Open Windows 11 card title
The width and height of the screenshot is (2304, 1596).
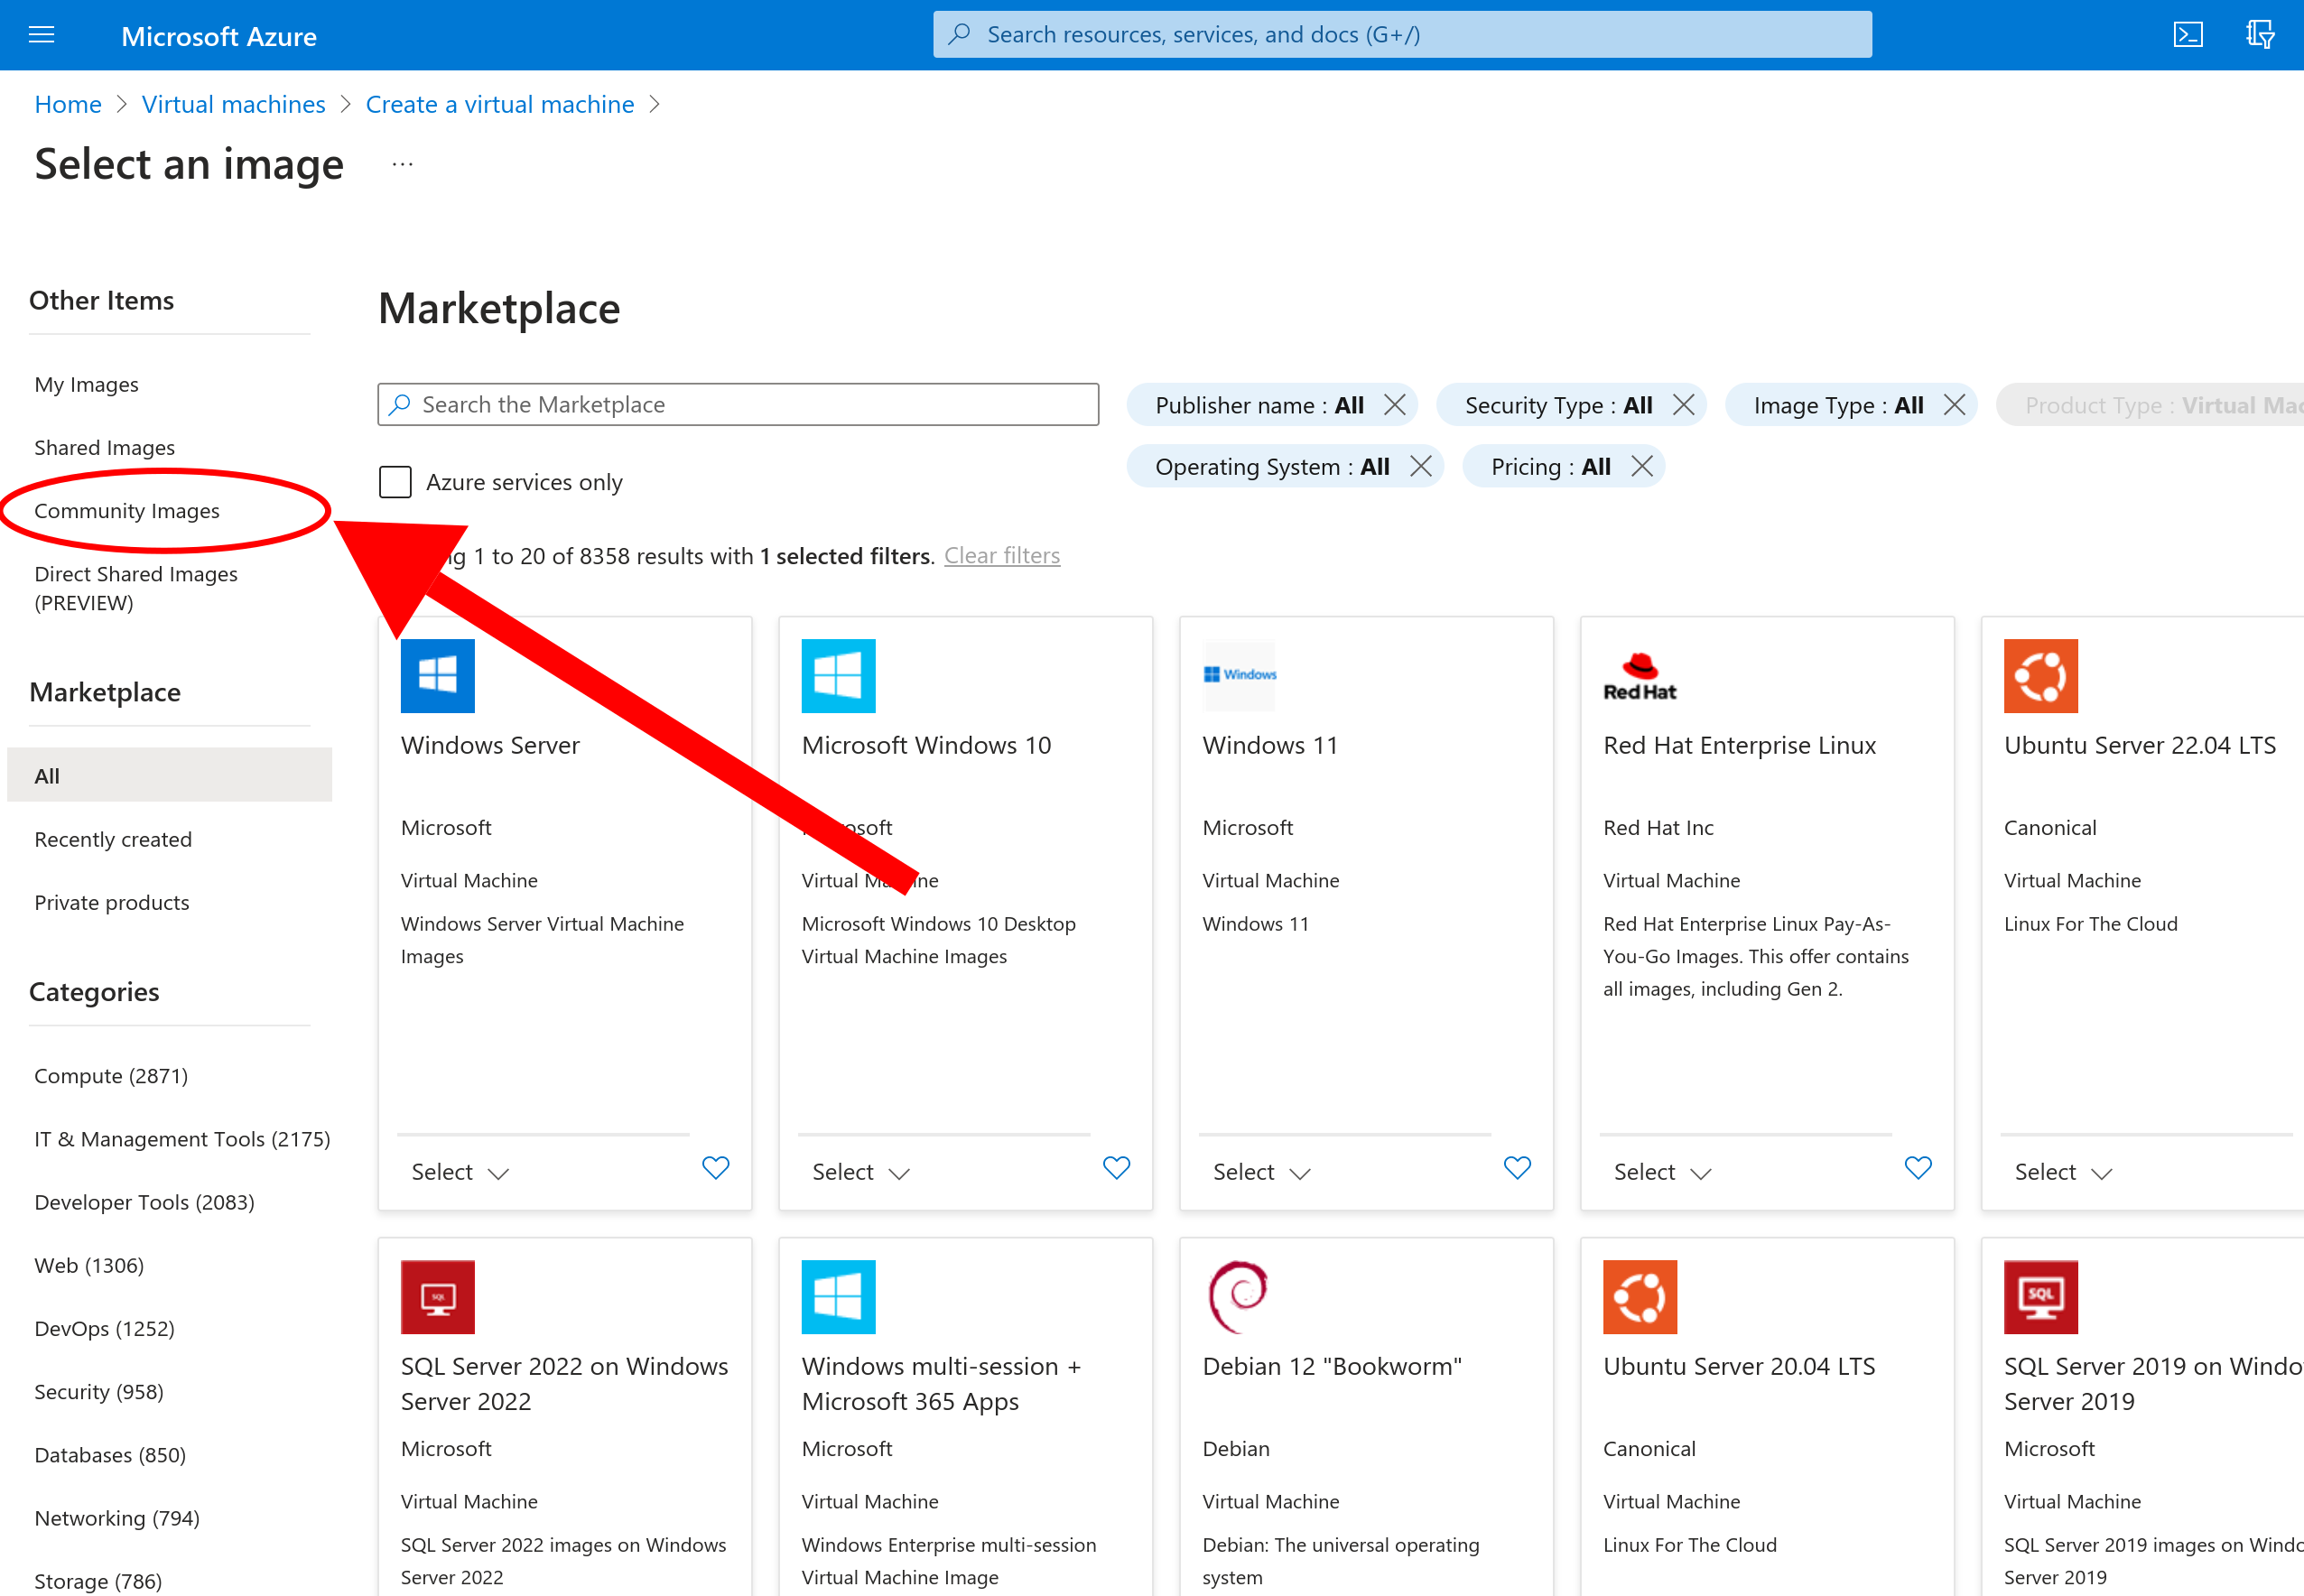click(1270, 745)
